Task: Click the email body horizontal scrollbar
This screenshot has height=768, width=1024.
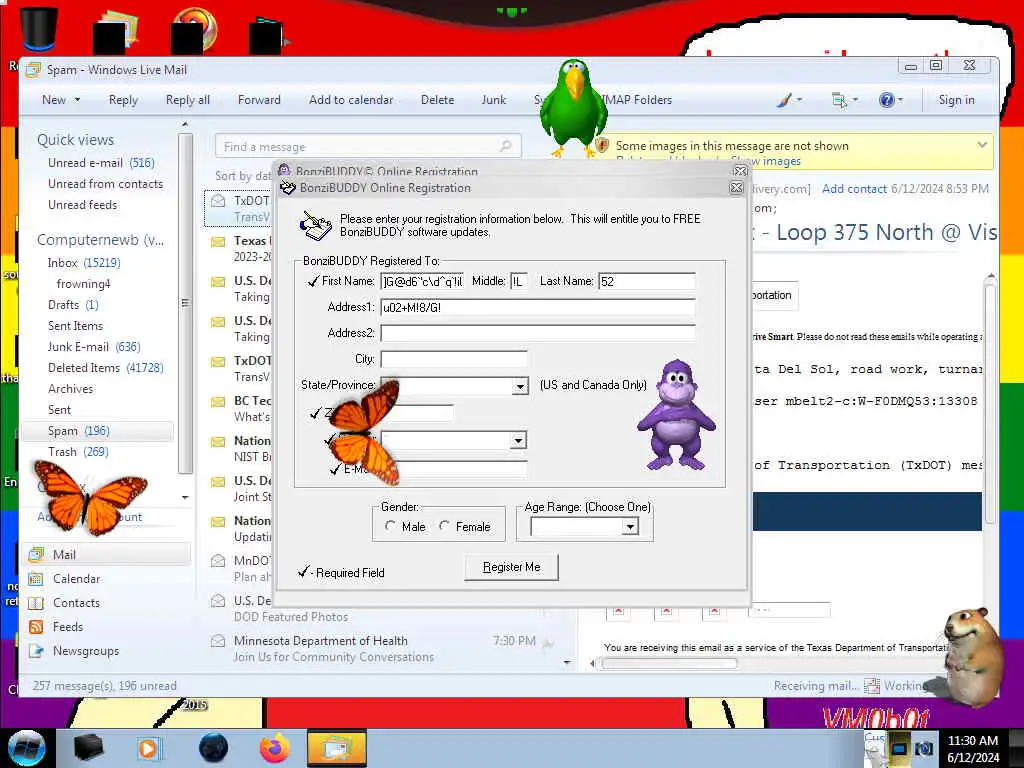Action: pyautogui.click(x=669, y=664)
